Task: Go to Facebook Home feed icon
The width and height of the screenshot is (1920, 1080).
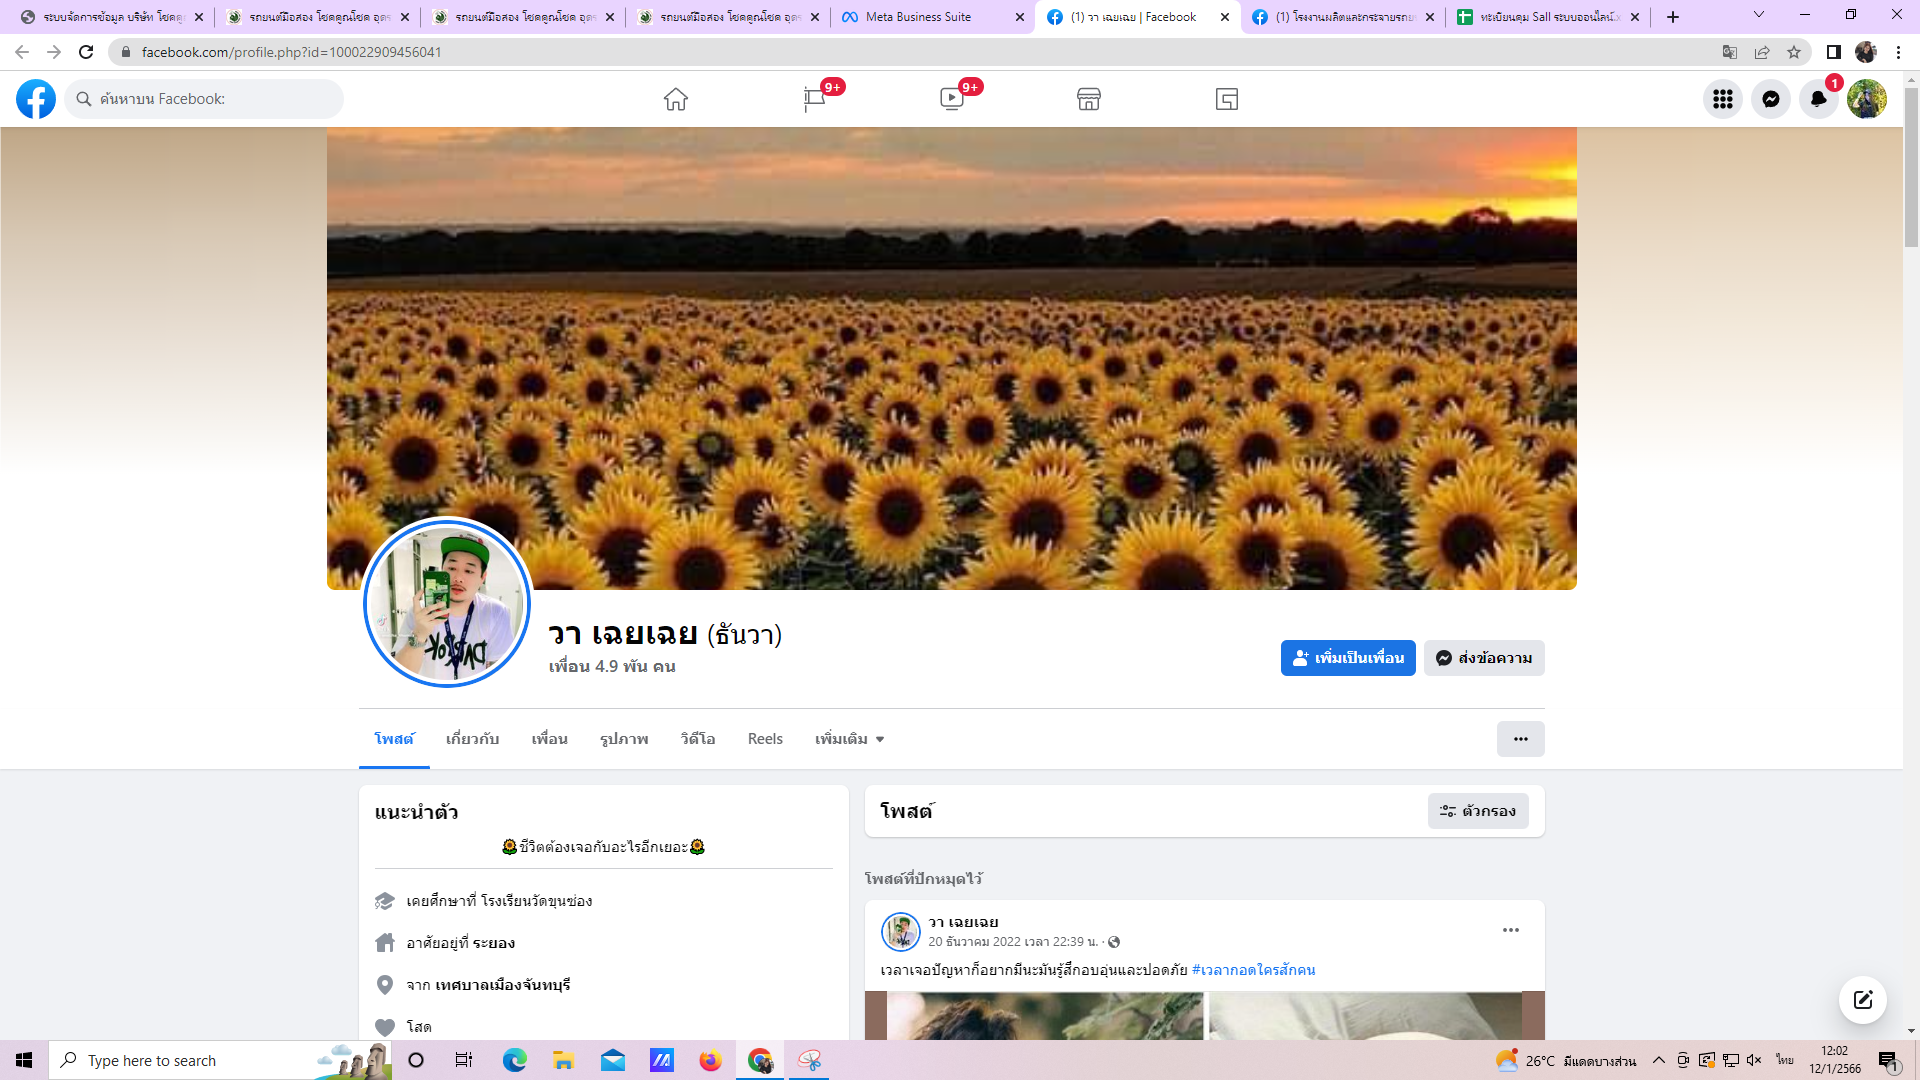Action: pos(676,99)
